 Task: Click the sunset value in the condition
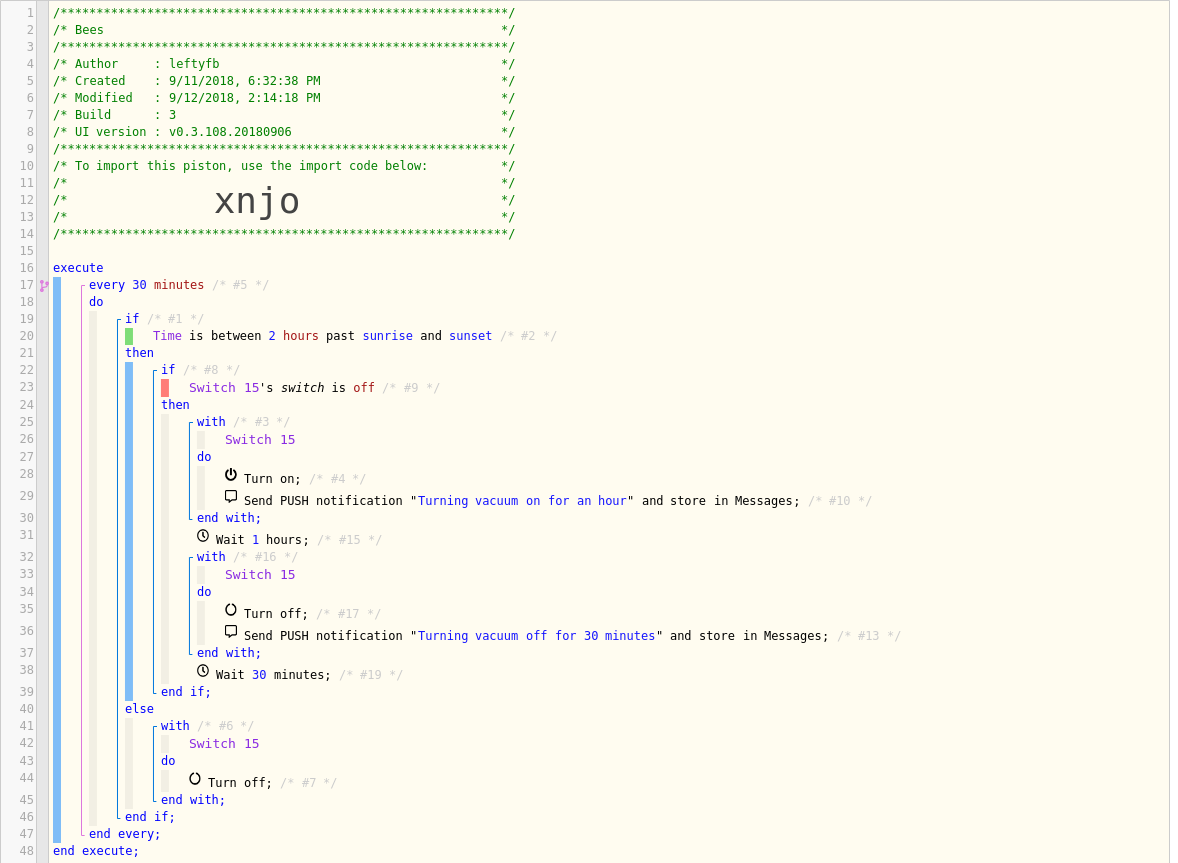(470, 336)
